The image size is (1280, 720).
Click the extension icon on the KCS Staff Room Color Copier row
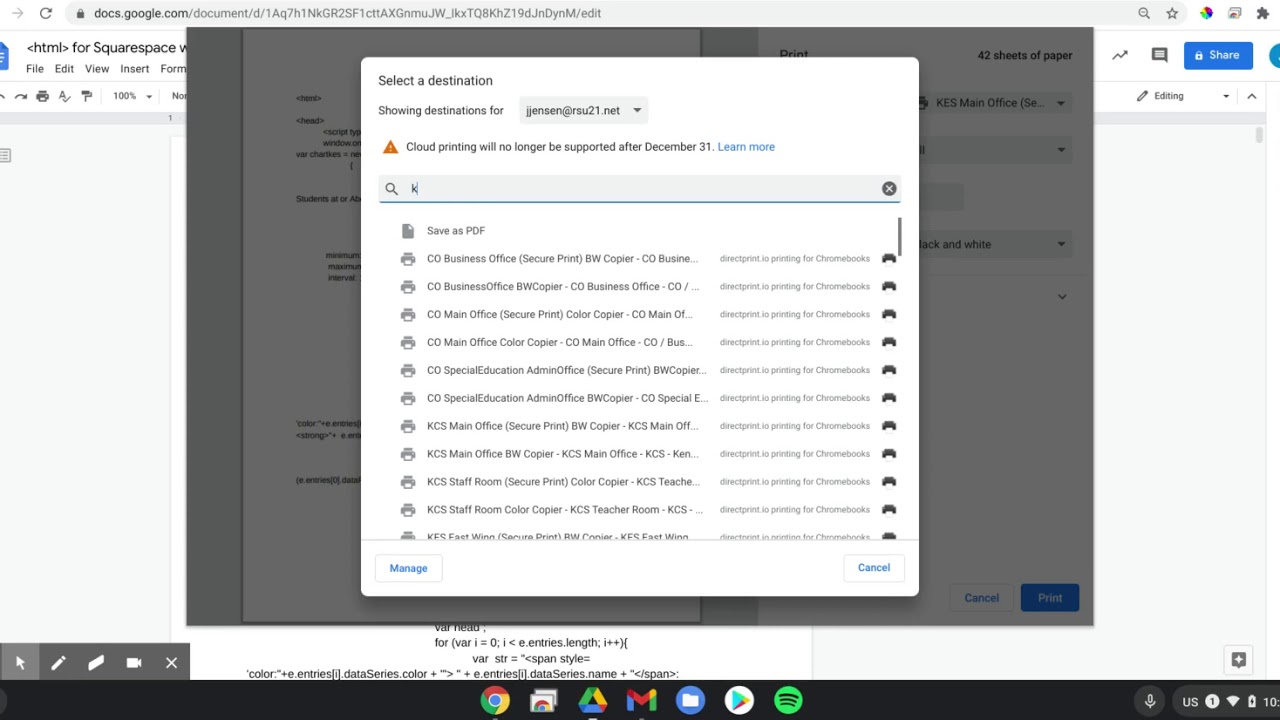(888, 510)
